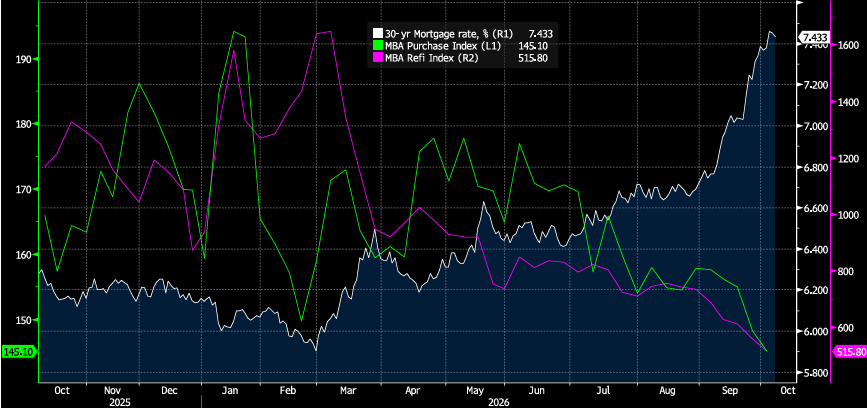Select the '30-yr Mortgage rate, % (R1)' legend label

coord(450,34)
